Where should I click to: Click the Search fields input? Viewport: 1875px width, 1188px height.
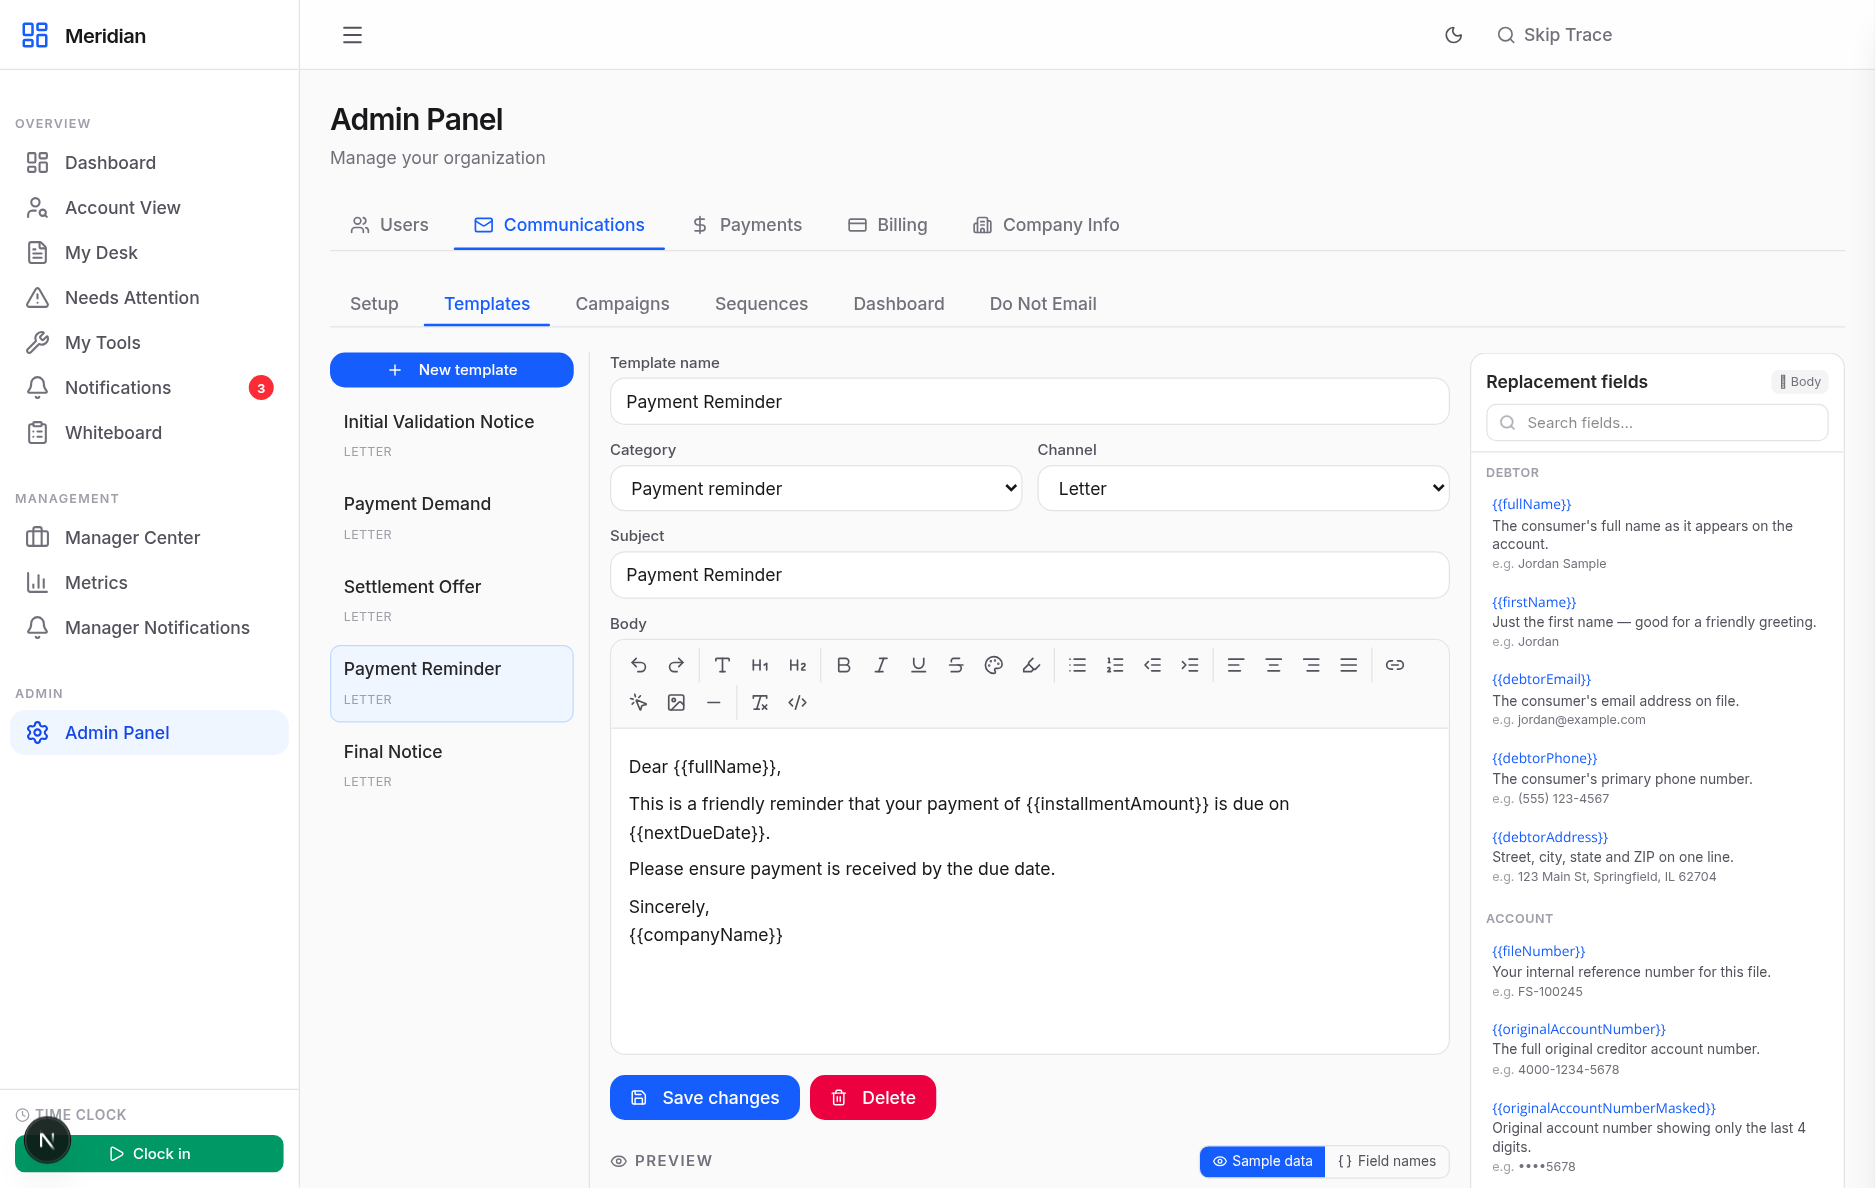(x=1657, y=423)
